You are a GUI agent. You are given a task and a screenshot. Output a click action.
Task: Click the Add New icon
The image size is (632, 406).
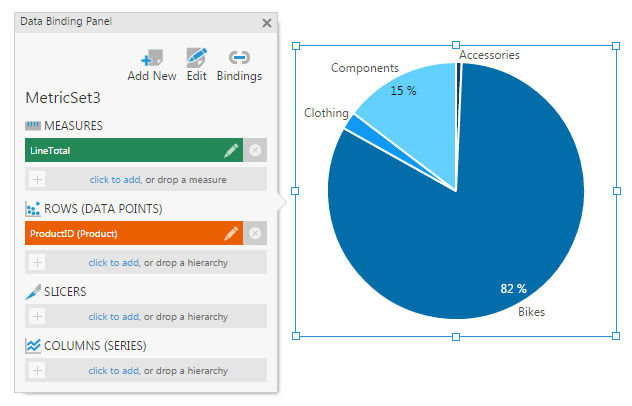152,58
